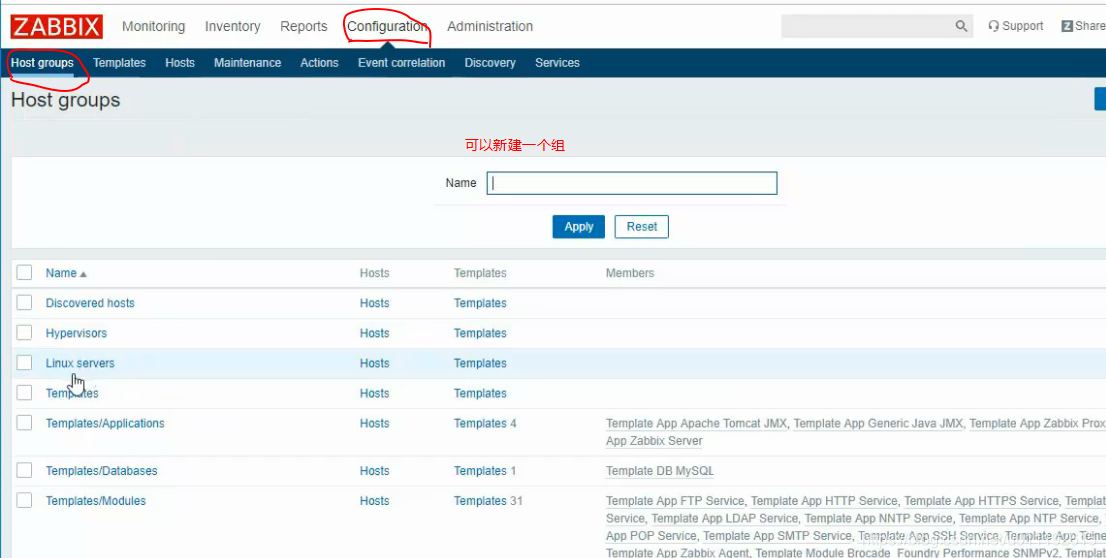Open Template App FTP Service member
The width and height of the screenshot is (1106, 558).
[675, 501]
